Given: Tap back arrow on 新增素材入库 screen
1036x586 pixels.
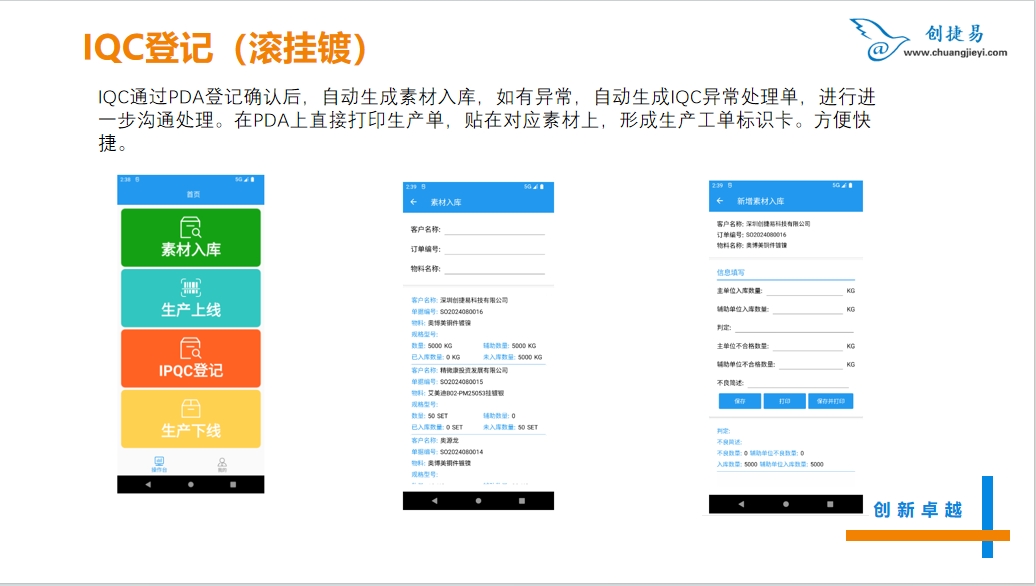Looking at the screenshot, I should 721,202.
